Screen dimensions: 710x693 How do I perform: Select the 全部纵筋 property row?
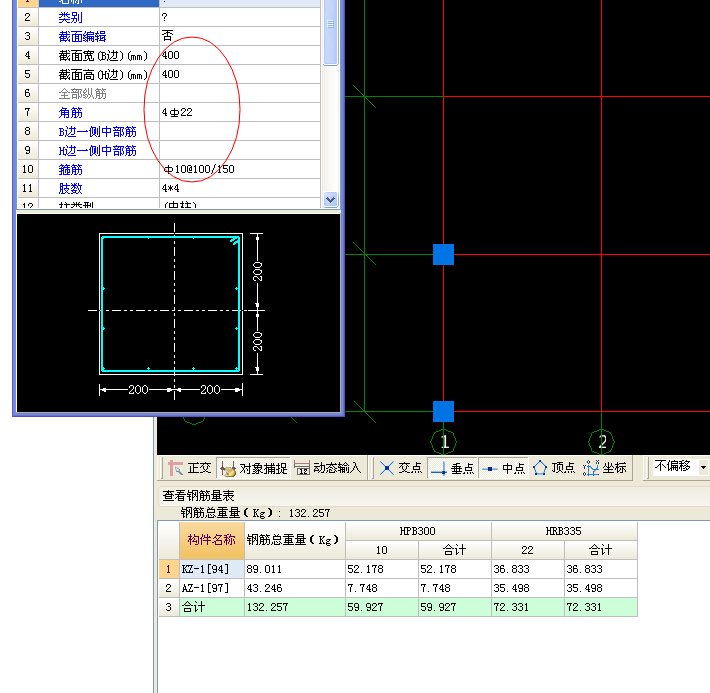point(169,93)
